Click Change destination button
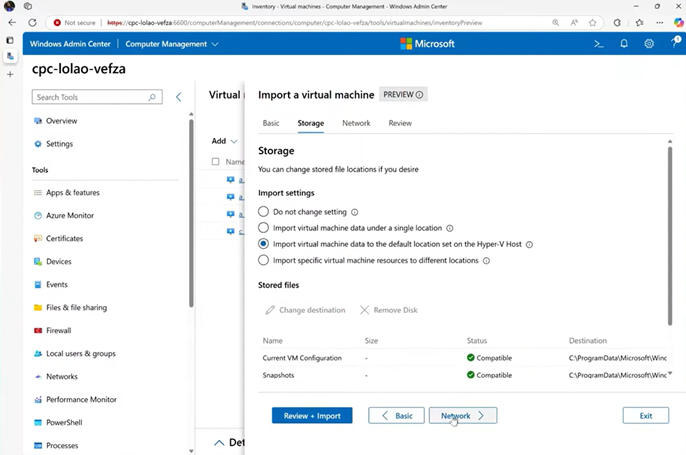 click(x=305, y=310)
